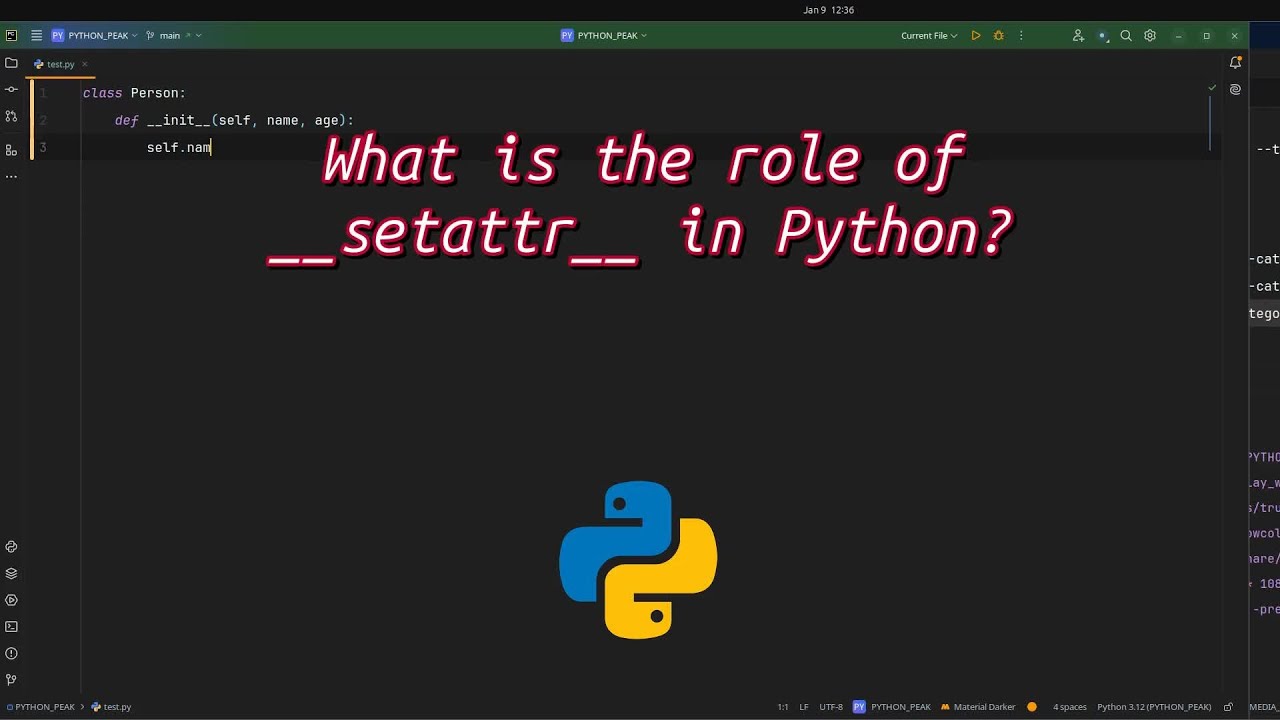The height and width of the screenshot is (720, 1280).
Task: Click test.py breadcrumb in the navigation bar
Action: 111,707
